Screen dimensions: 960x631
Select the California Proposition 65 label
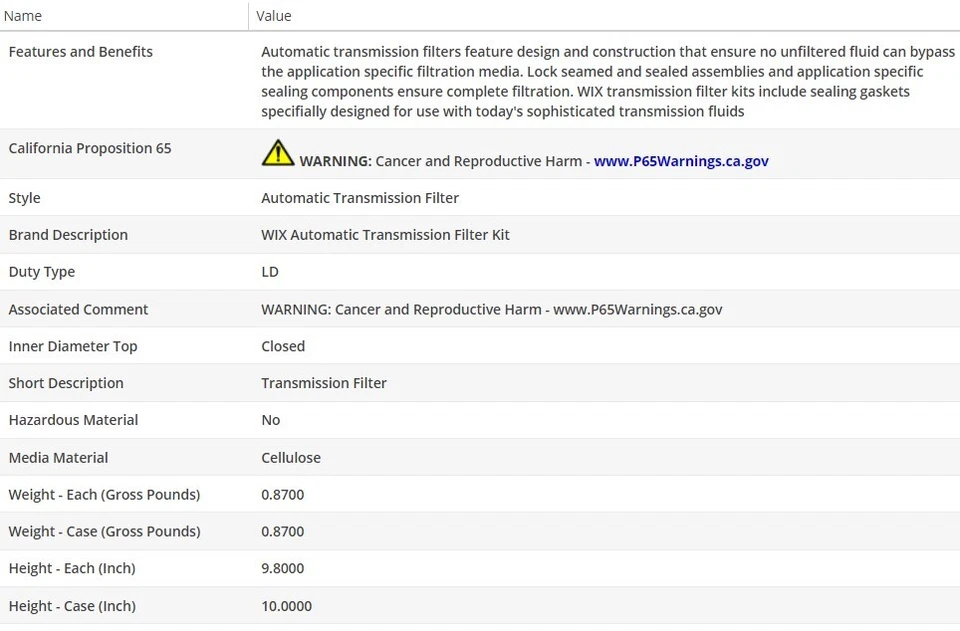coord(90,149)
